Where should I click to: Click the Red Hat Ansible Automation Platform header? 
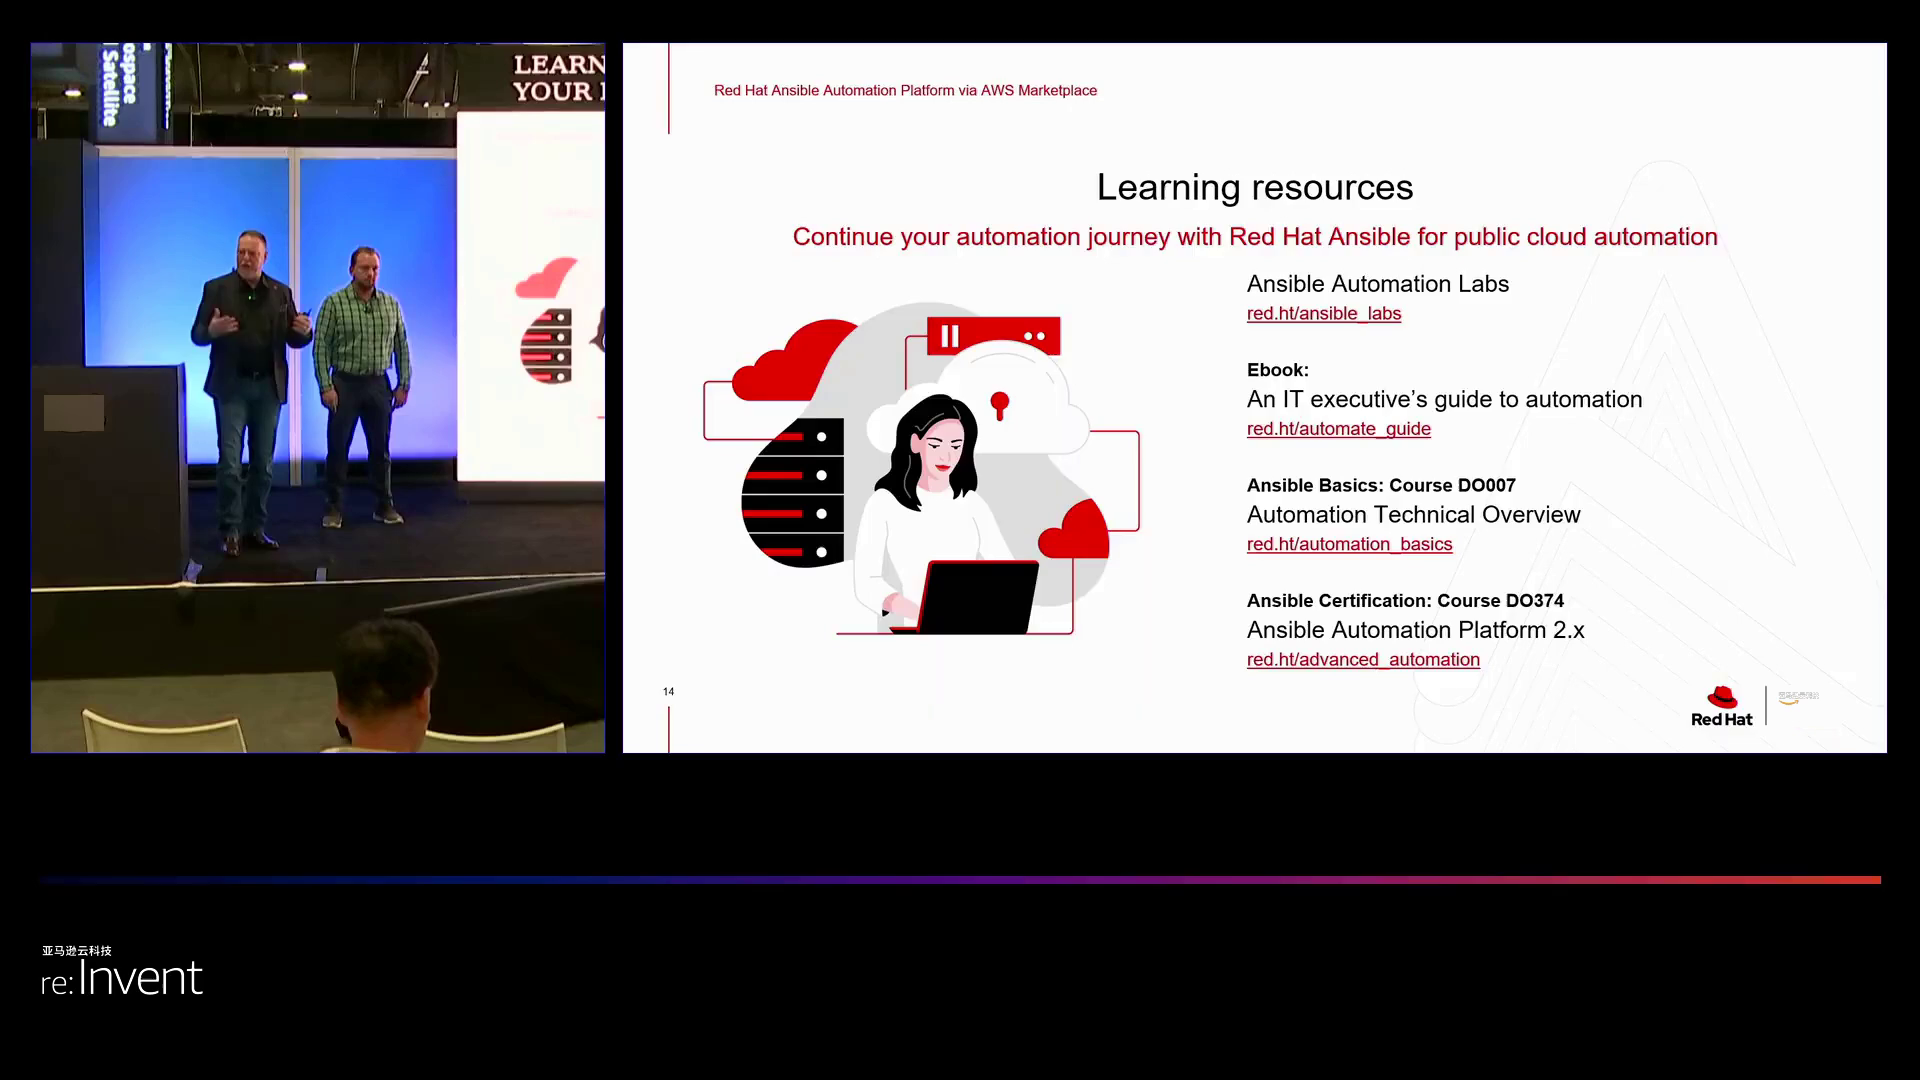pos(905,91)
